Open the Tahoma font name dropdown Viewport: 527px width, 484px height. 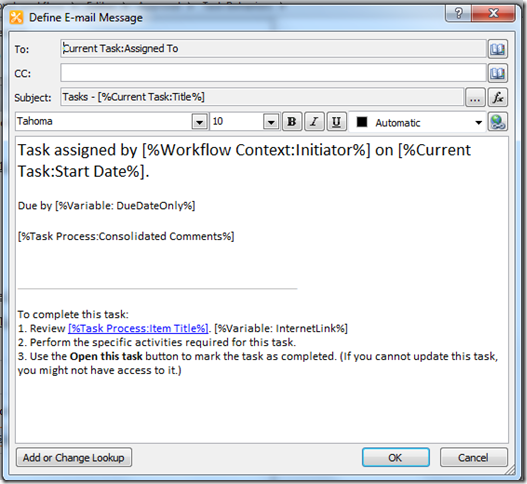pos(199,122)
